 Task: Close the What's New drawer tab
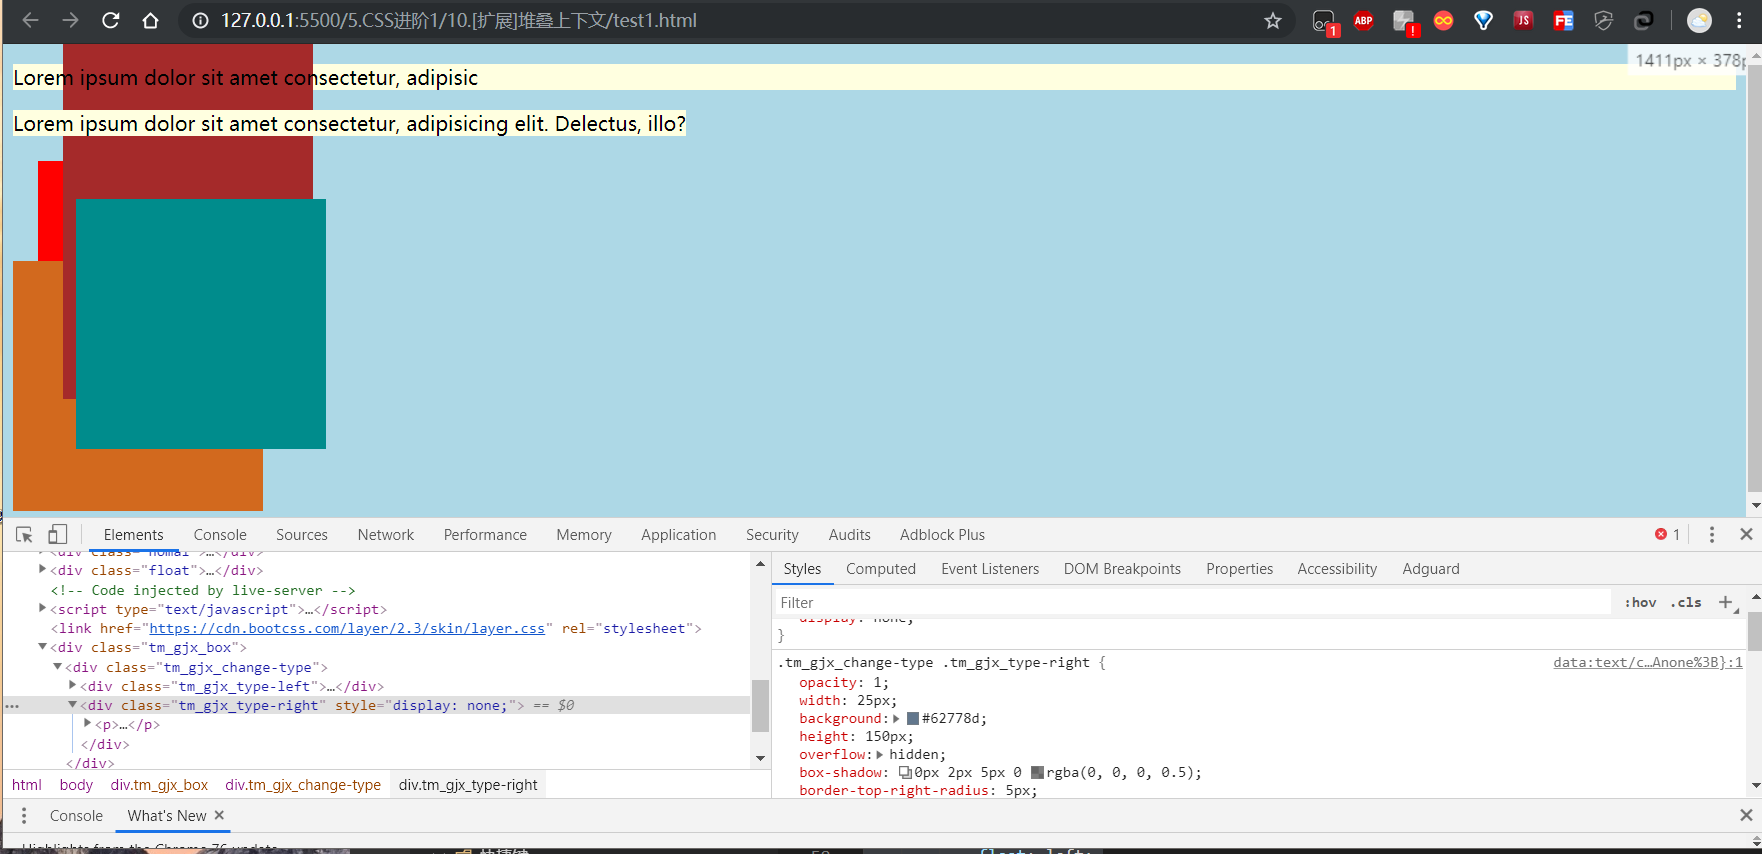[x=219, y=815]
